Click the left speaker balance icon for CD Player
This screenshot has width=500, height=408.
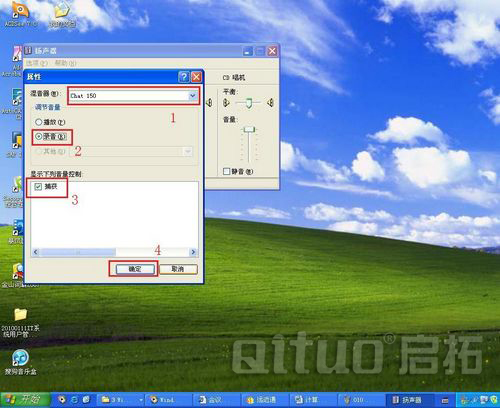coord(226,103)
